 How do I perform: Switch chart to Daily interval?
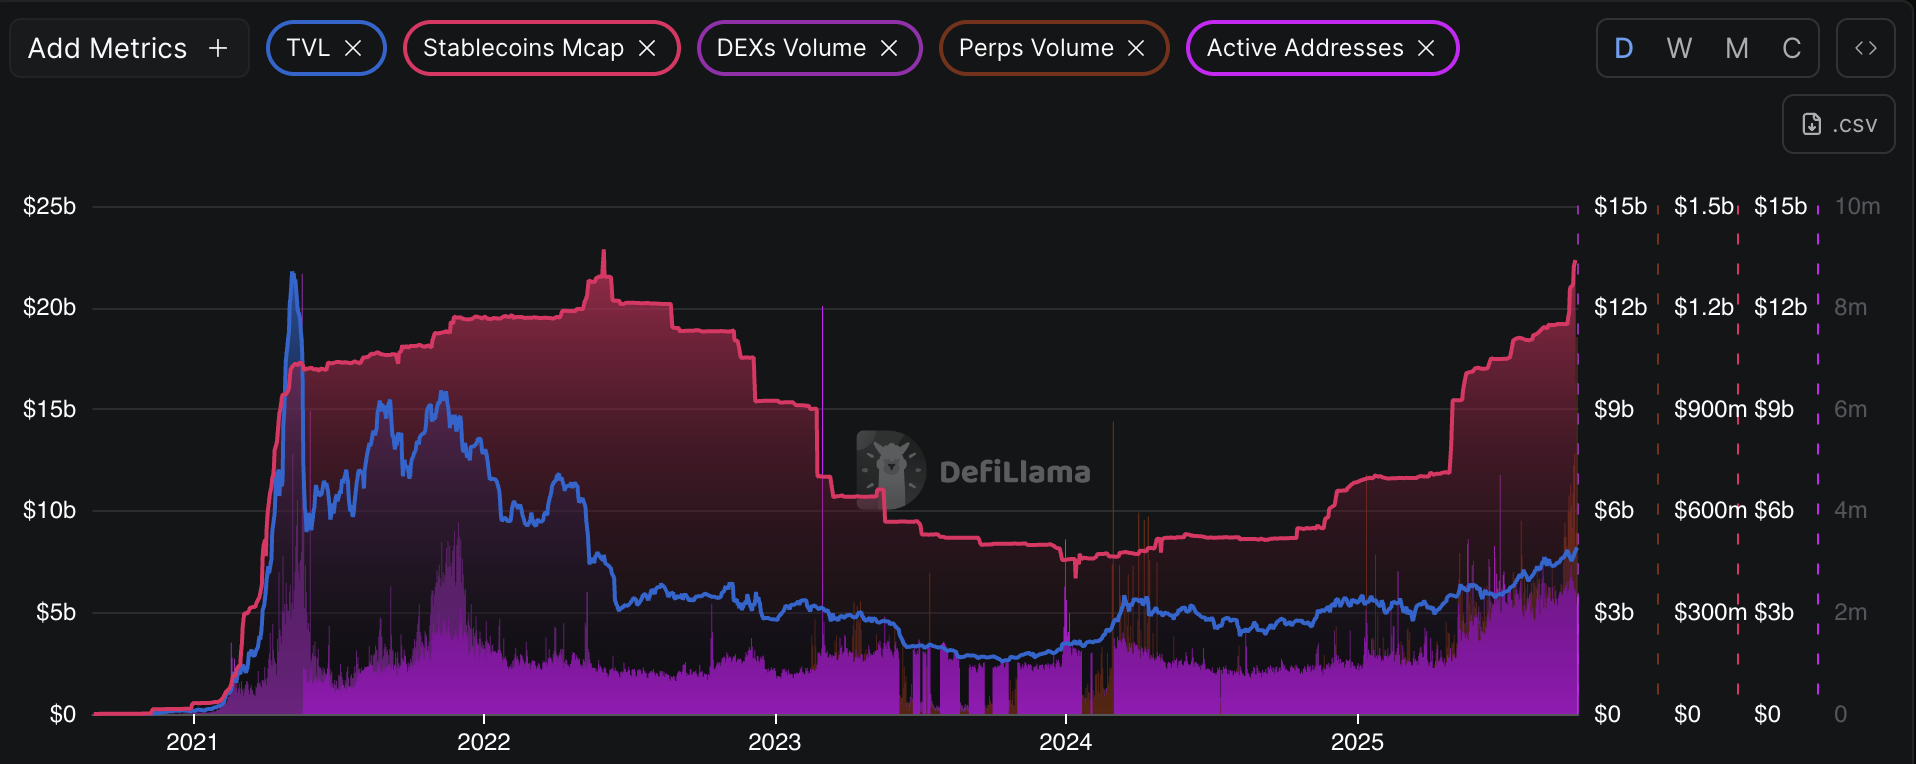tap(1624, 48)
